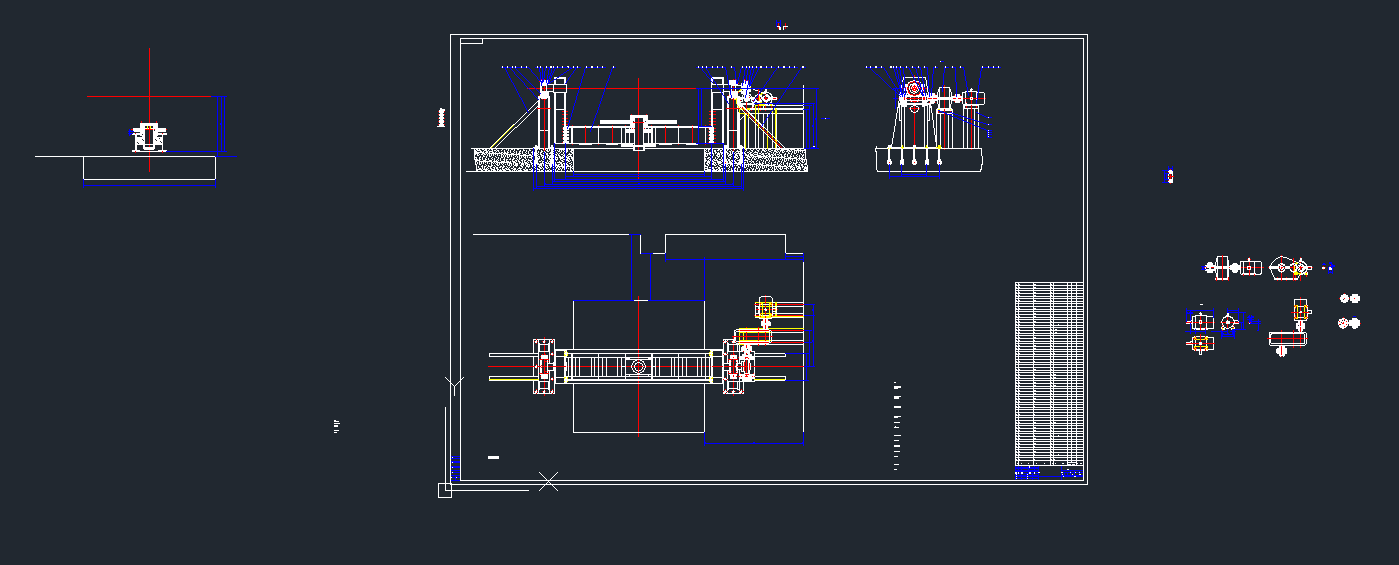The width and height of the screenshot is (1399, 565).
Task: Click the vertical column of notes text
Action: [897, 426]
